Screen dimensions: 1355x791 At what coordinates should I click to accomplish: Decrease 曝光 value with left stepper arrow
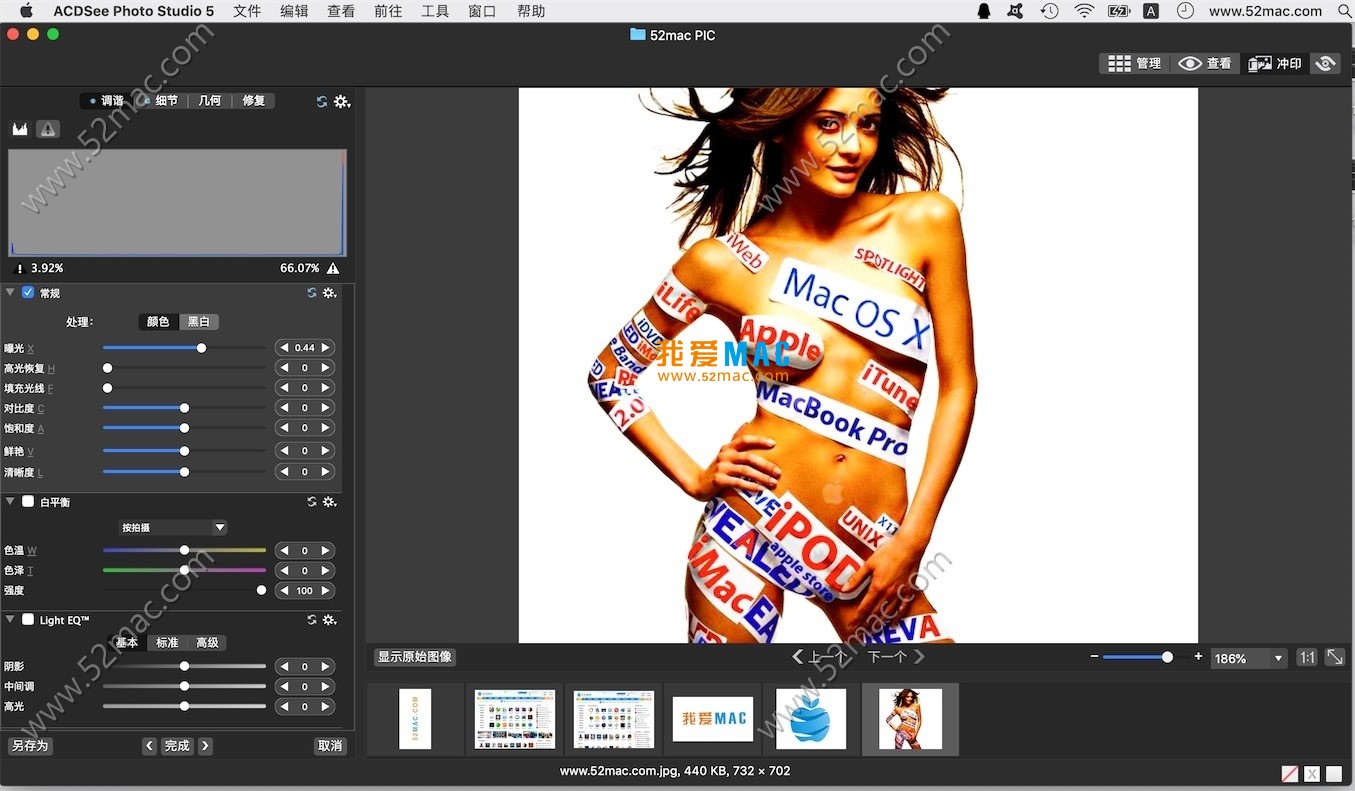tap(284, 348)
